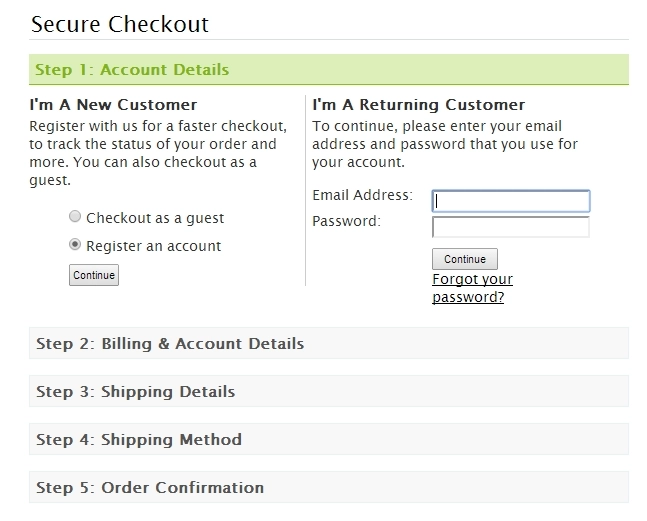Expand Step 4: Shipping Method section
This screenshot has width=647, height=521.
pos(329,439)
